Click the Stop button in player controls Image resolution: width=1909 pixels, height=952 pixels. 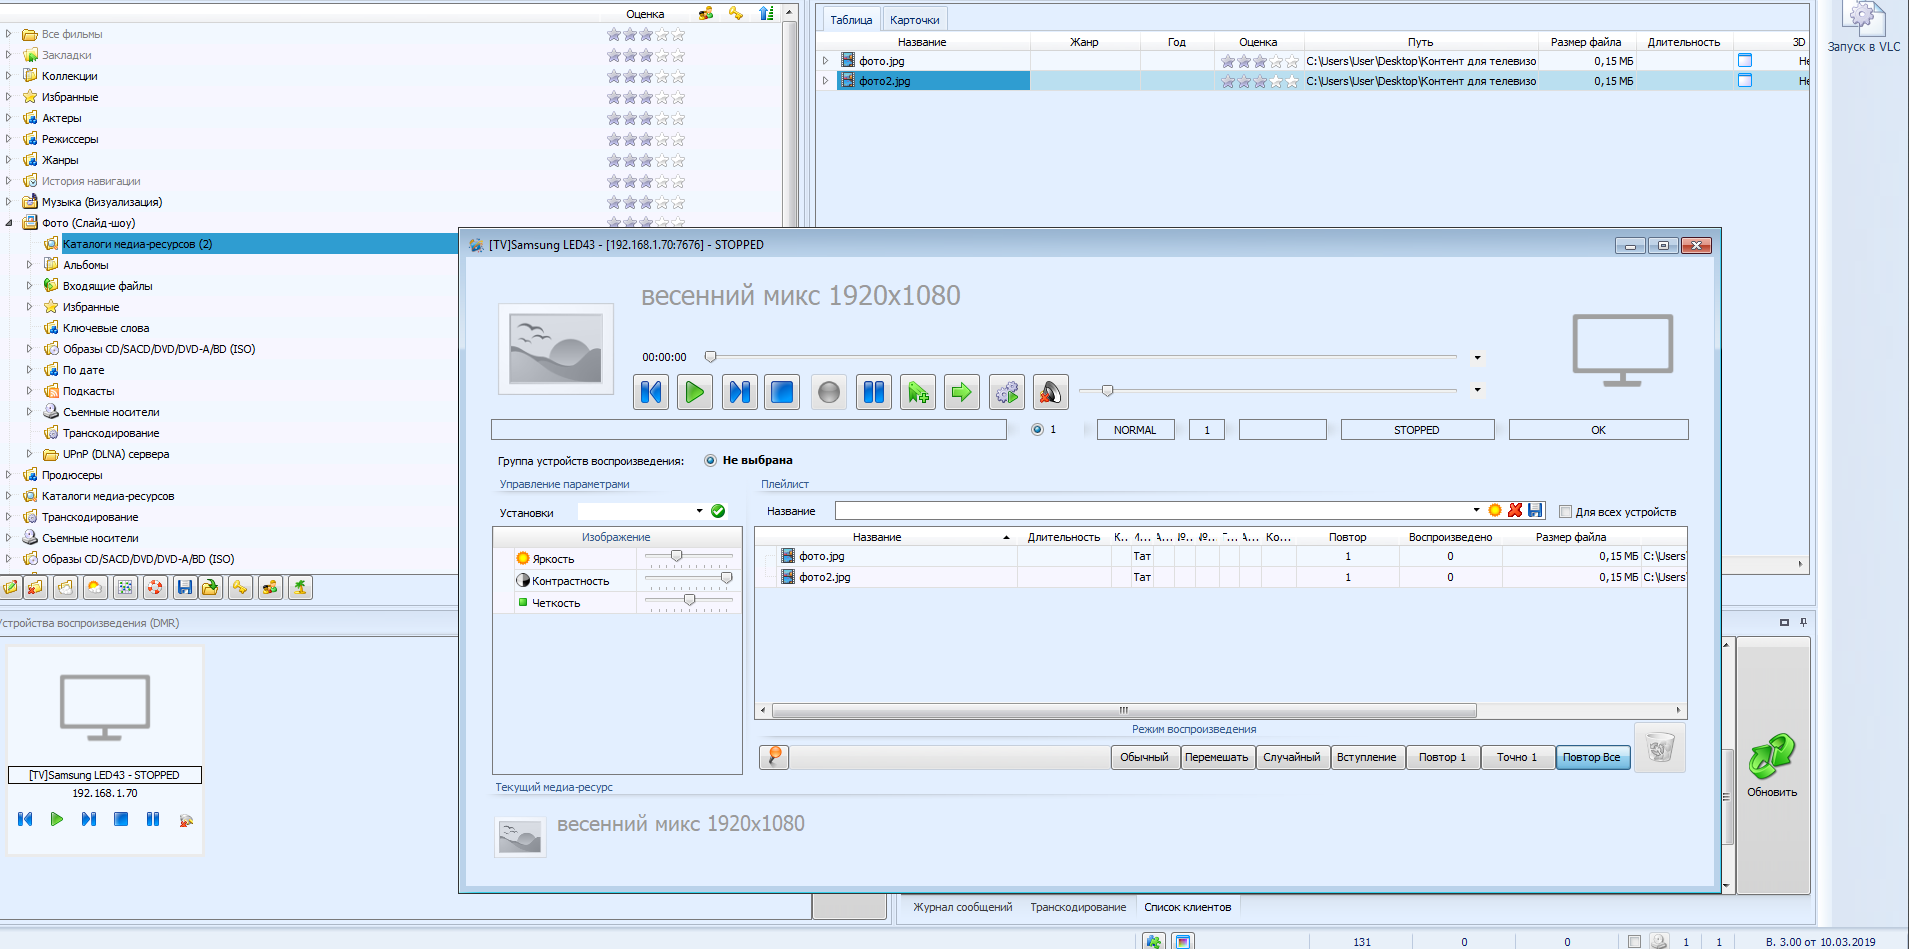click(x=782, y=393)
